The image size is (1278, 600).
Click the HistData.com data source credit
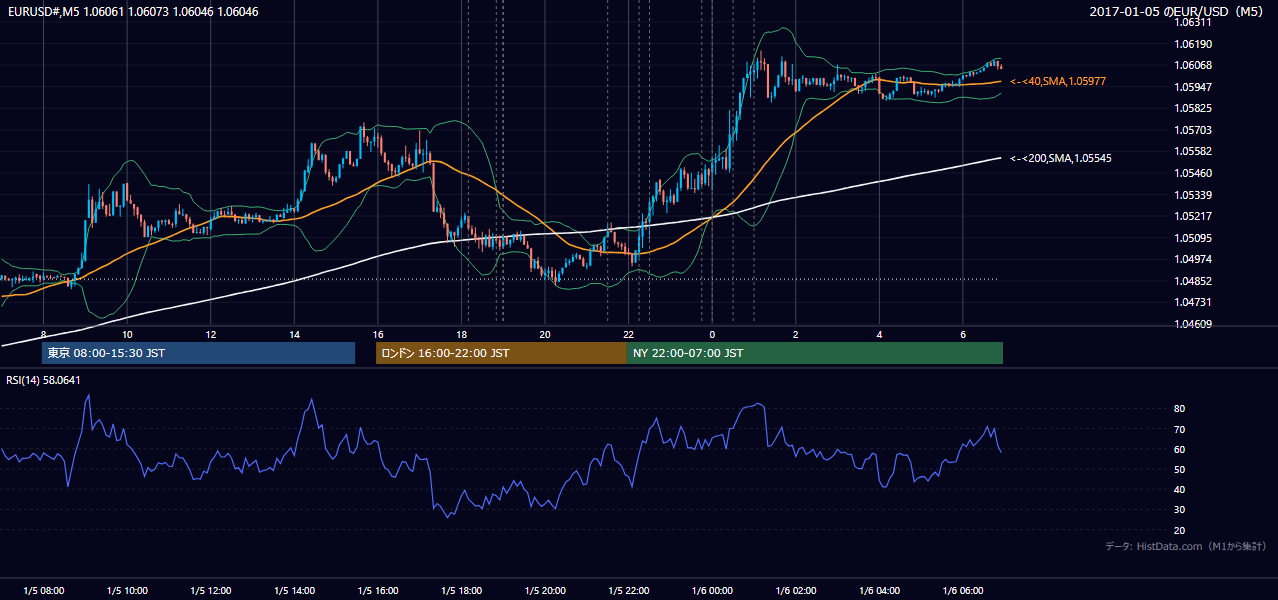coord(1186,546)
